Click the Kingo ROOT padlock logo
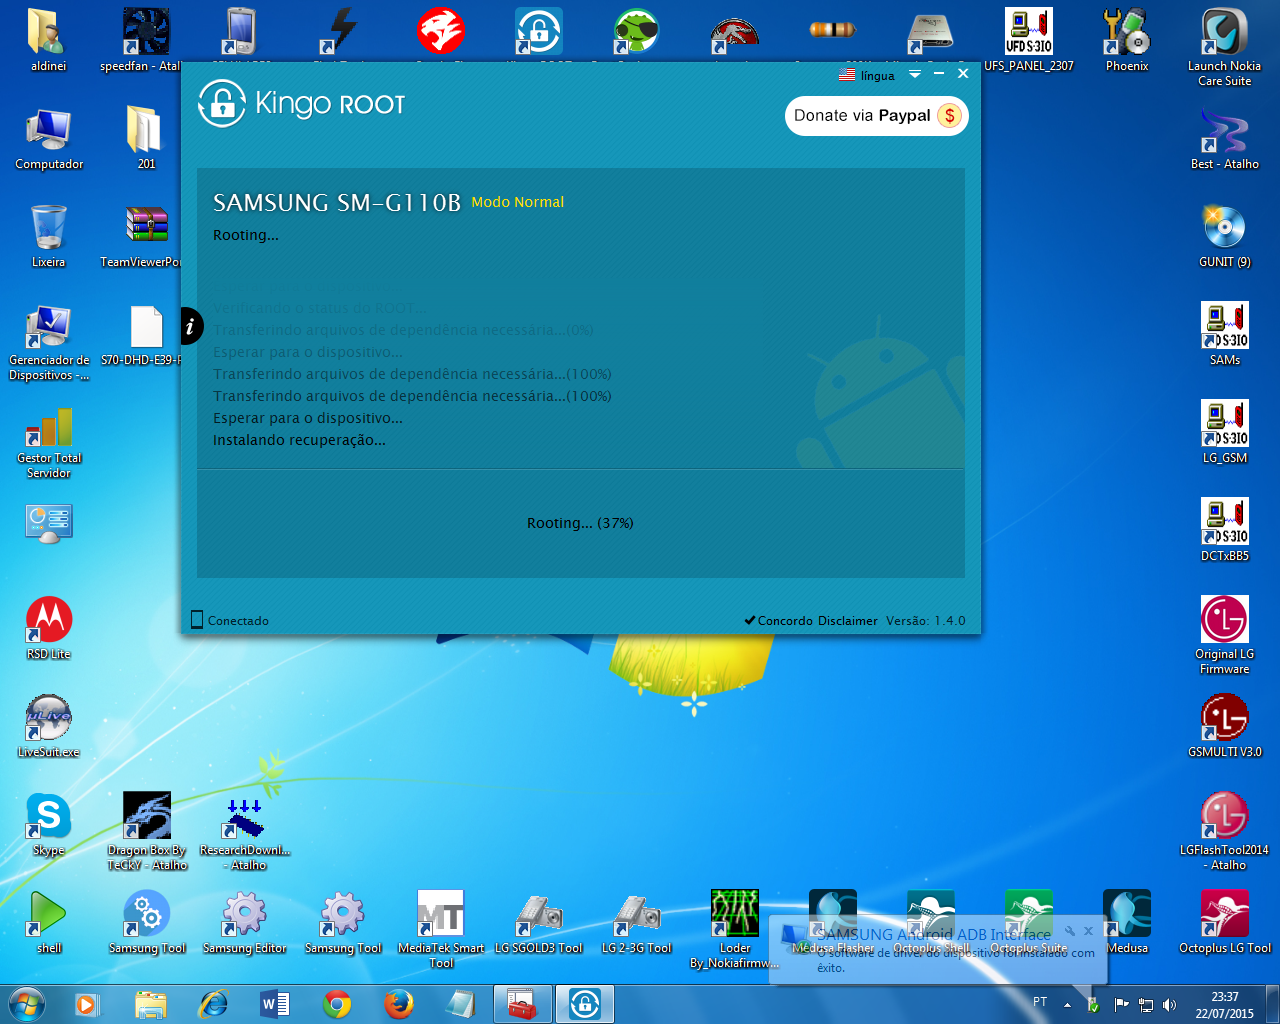This screenshot has width=1280, height=1024. click(x=221, y=103)
